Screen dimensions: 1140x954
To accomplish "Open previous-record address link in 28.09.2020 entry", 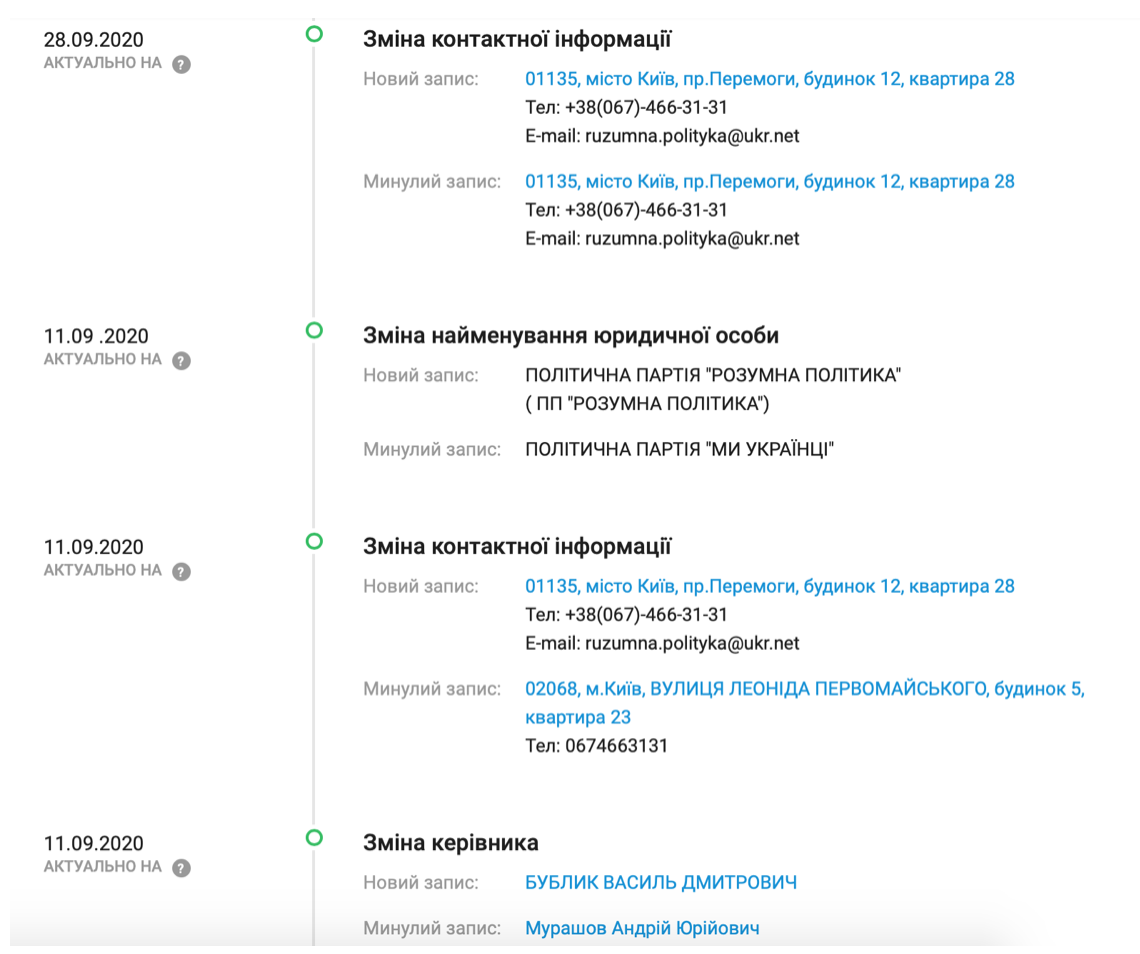I will click(x=769, y=182).
